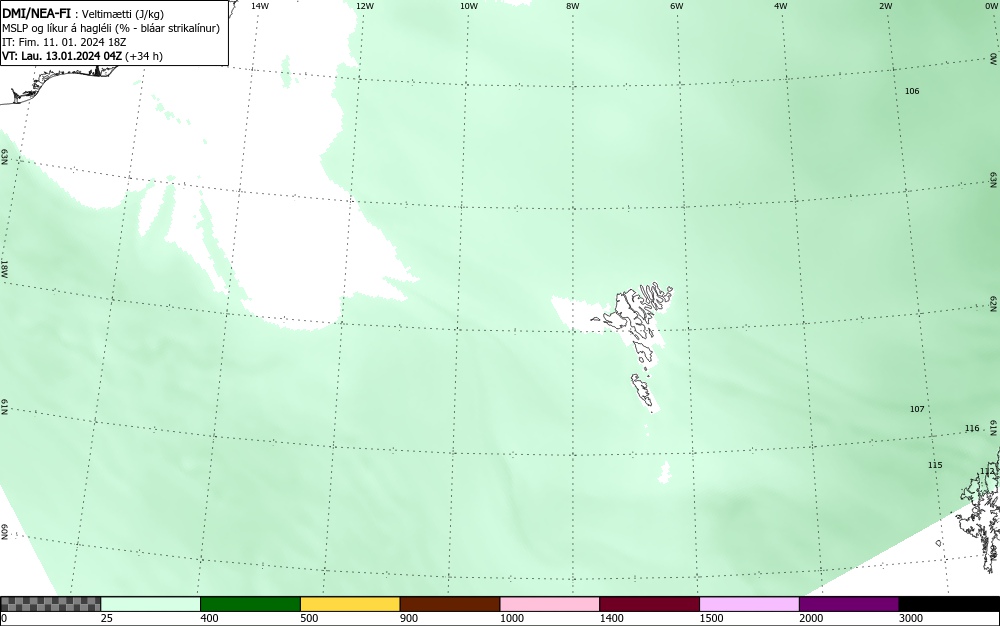Click the legend value 500
1000x626 pixels.
click(x=309, y=618)
